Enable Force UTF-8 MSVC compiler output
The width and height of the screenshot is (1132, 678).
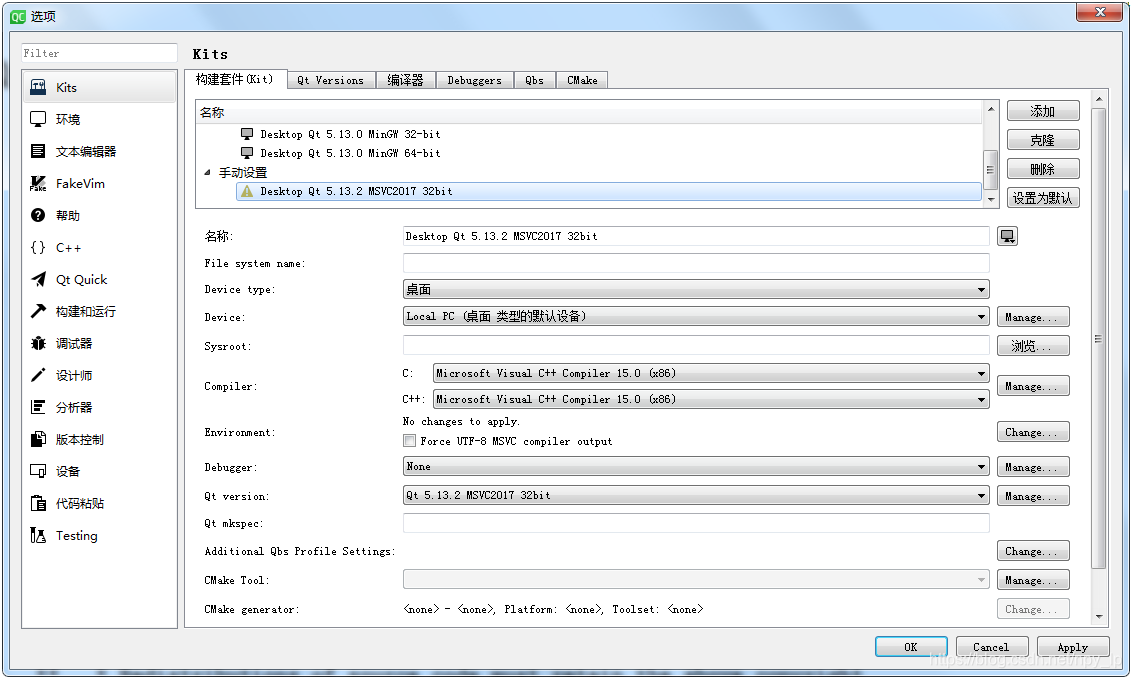(409, 440)
